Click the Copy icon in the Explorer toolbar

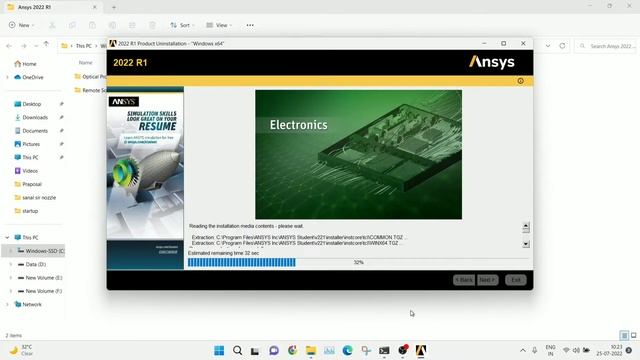pyautogui.click(x=72, y=25)
